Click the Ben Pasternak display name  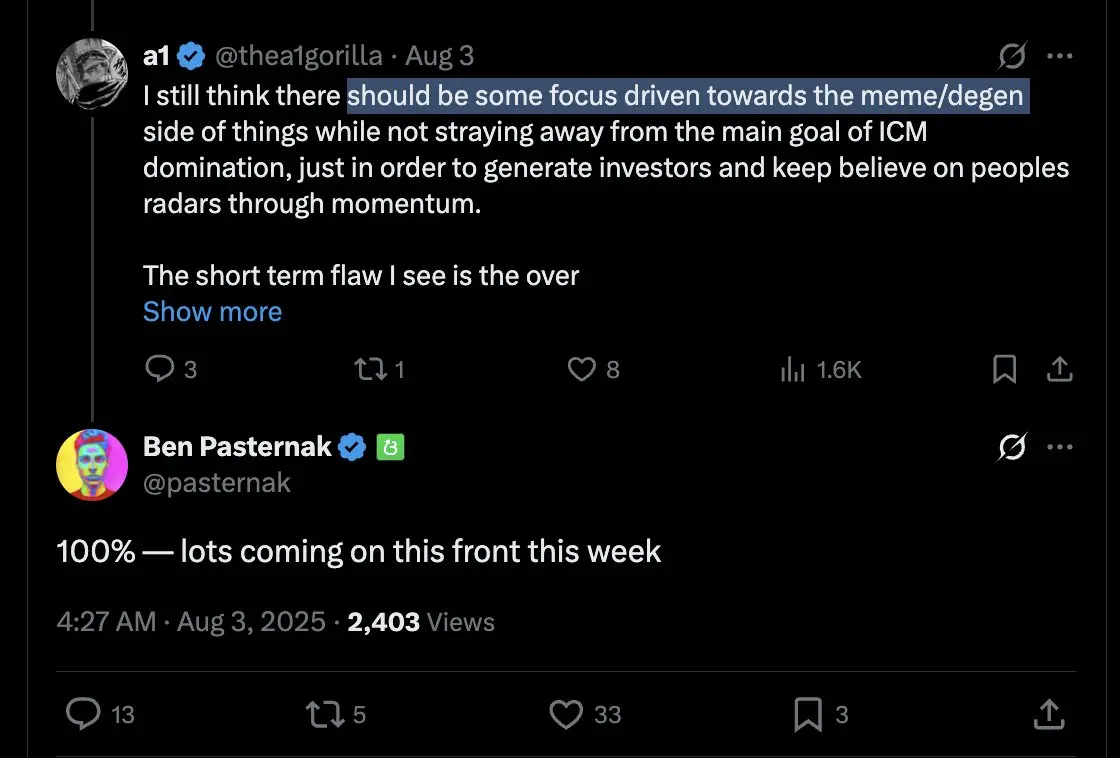pyautogui.click(x=237, y=447)
